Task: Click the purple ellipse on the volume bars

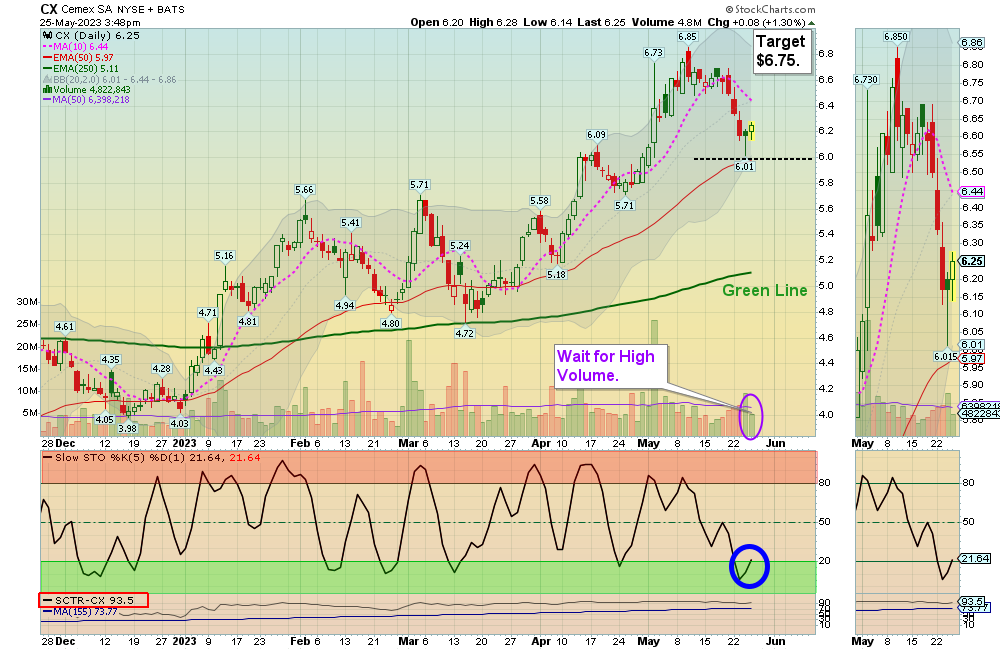Action: (750, 414)
